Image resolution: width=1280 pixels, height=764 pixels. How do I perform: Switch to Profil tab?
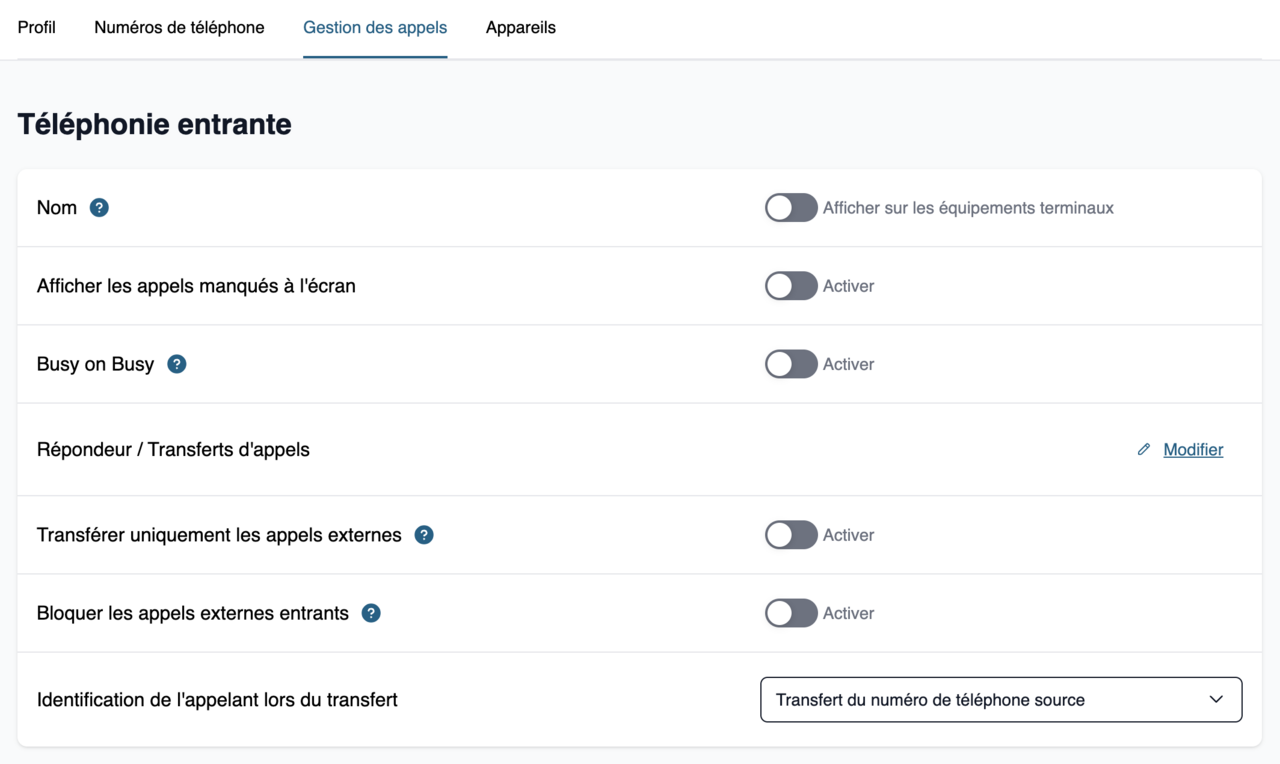coord(37,28)
